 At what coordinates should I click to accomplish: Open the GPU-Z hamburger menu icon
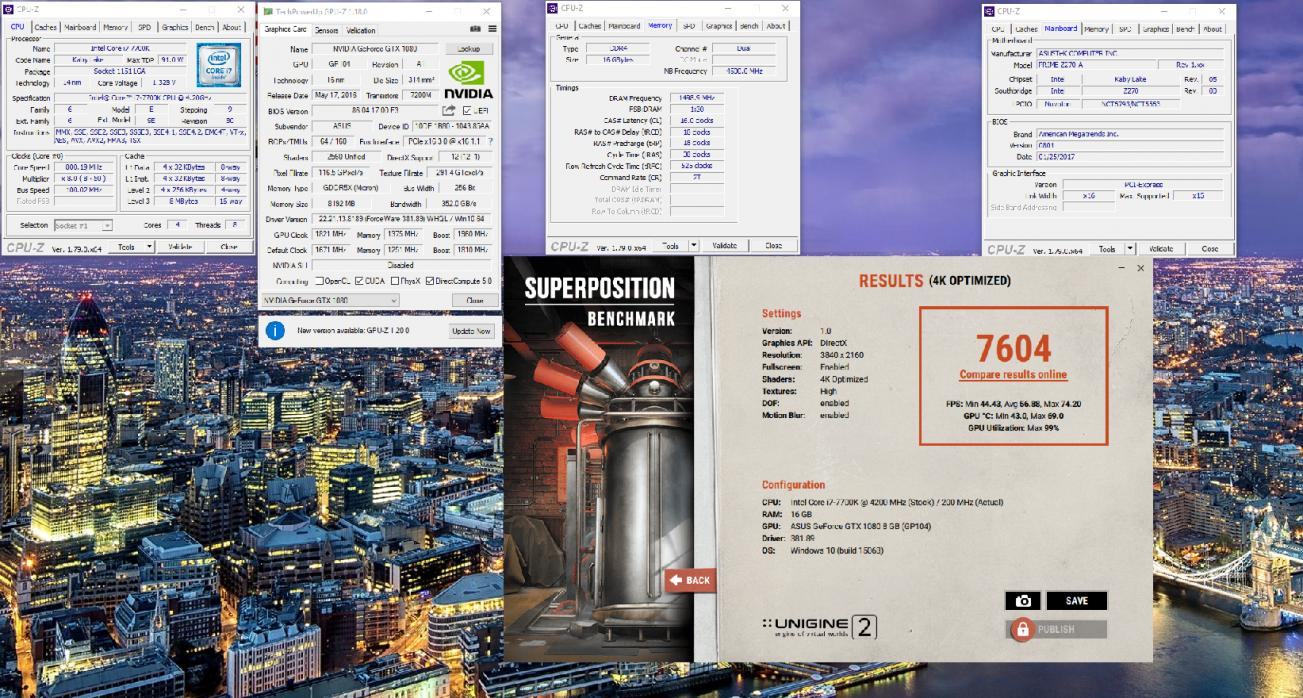tap(492, 30)
